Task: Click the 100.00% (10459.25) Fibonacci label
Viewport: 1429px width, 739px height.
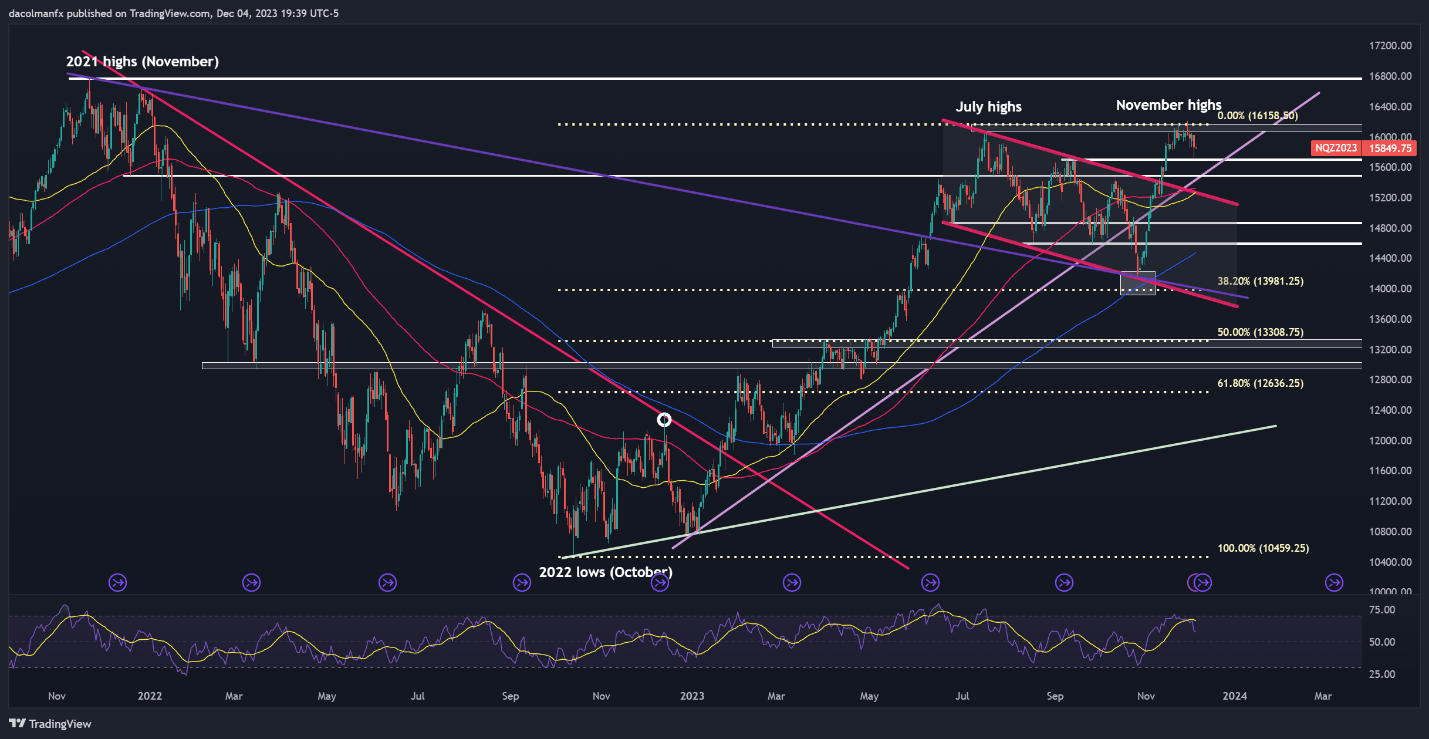Action: pyautogui.click(x=1263, y=548)
